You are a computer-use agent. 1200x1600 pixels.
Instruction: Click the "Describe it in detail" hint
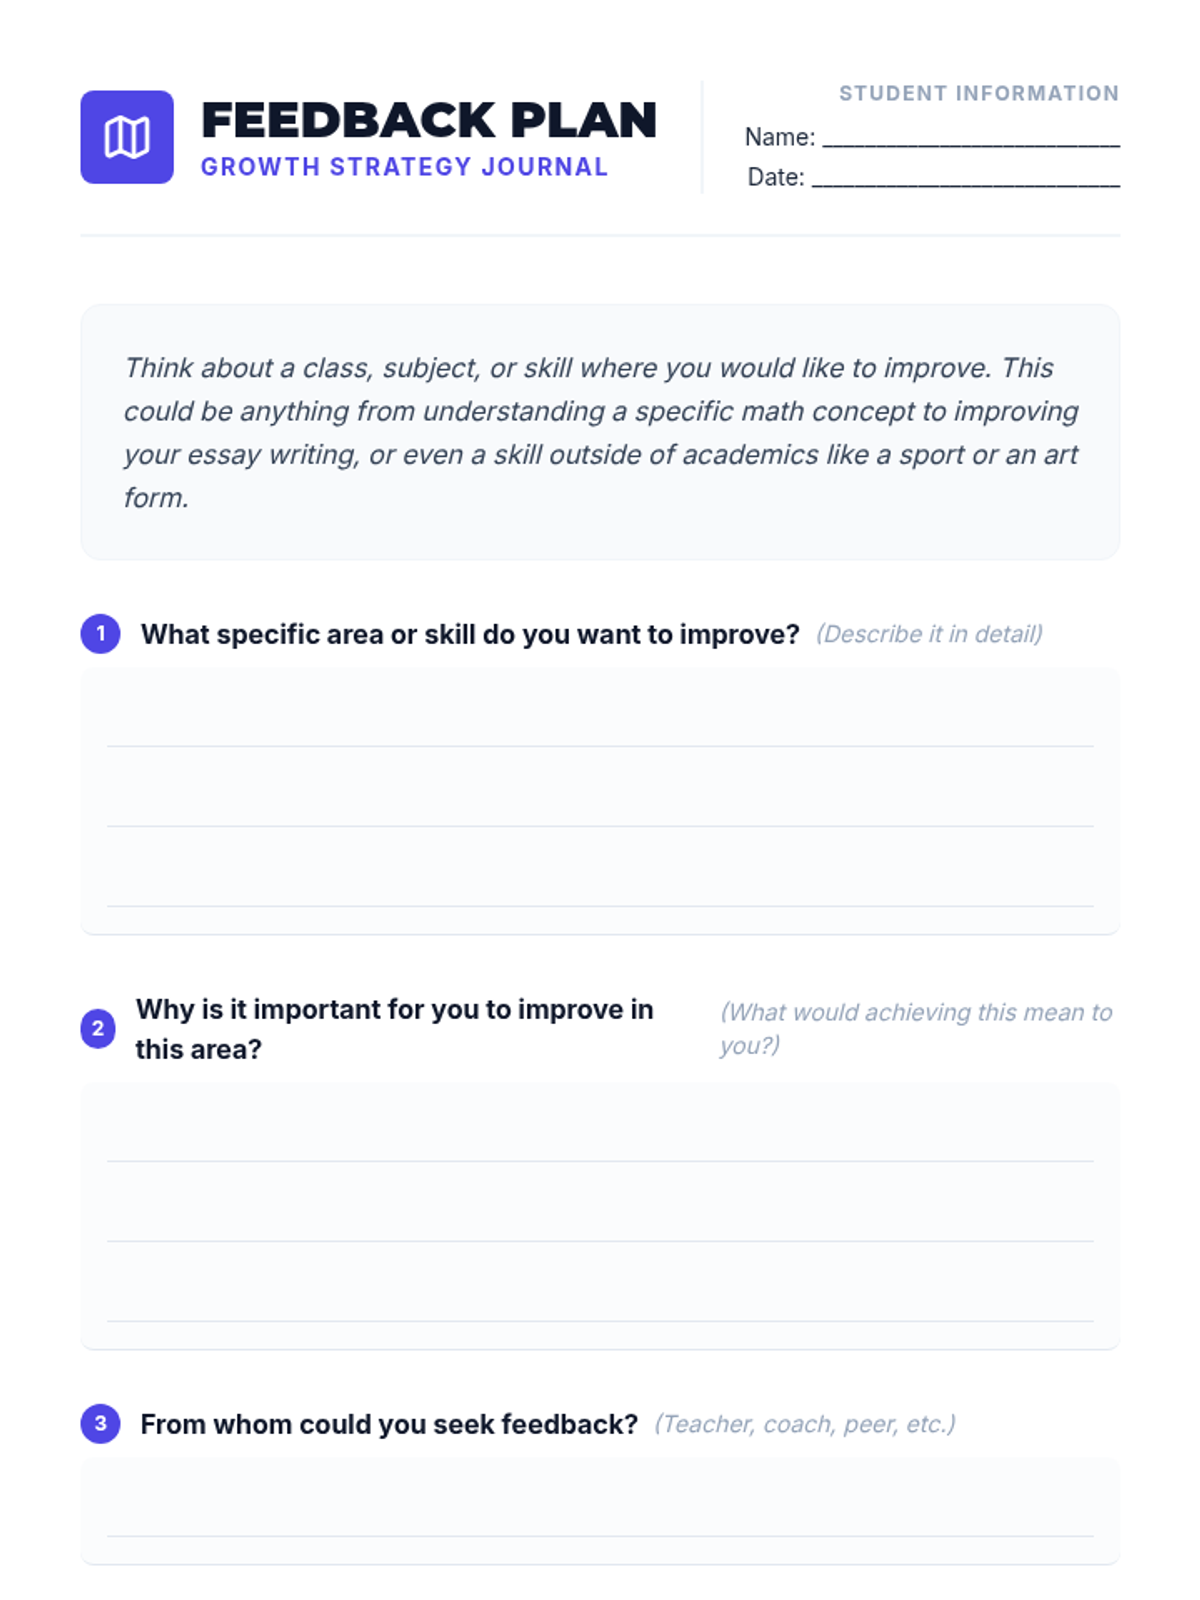929,634
